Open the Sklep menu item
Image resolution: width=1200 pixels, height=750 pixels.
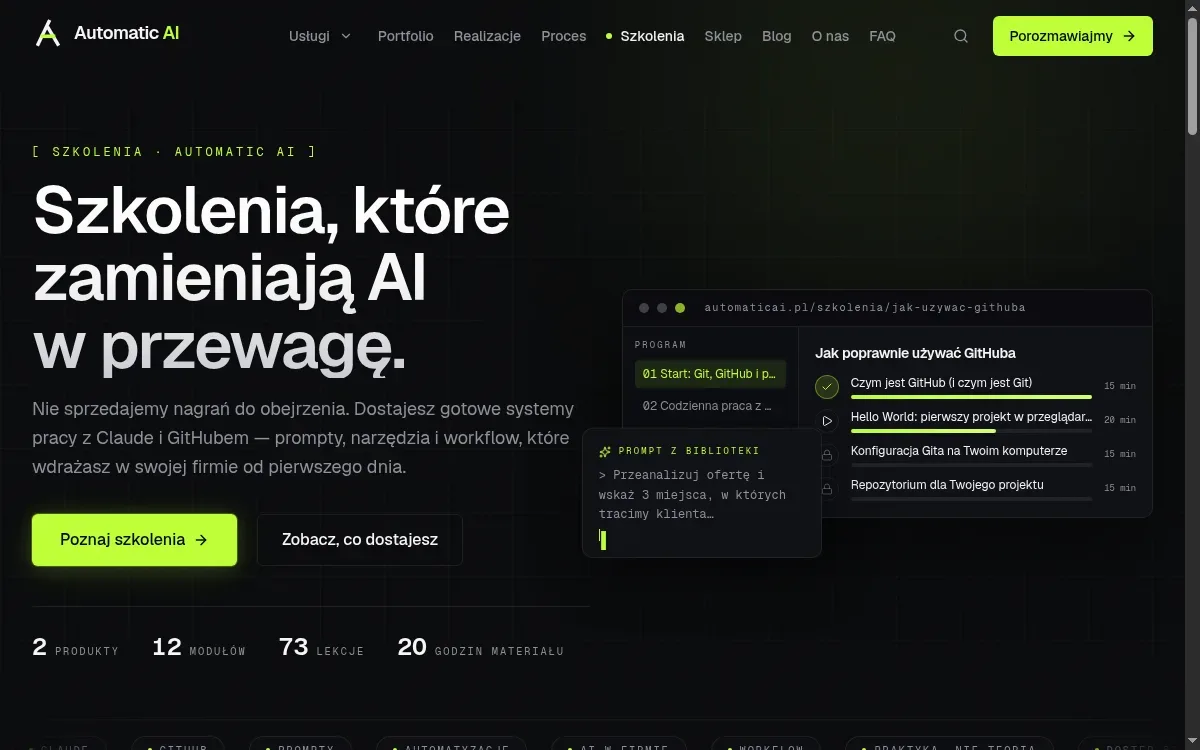[x=723, y=36]
